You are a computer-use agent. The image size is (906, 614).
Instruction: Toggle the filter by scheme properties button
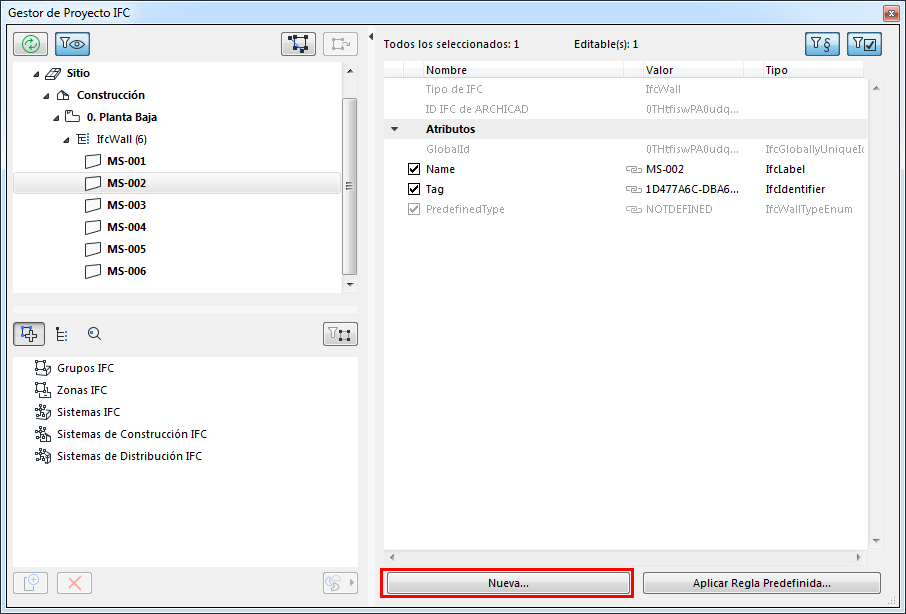click(822, 44)
